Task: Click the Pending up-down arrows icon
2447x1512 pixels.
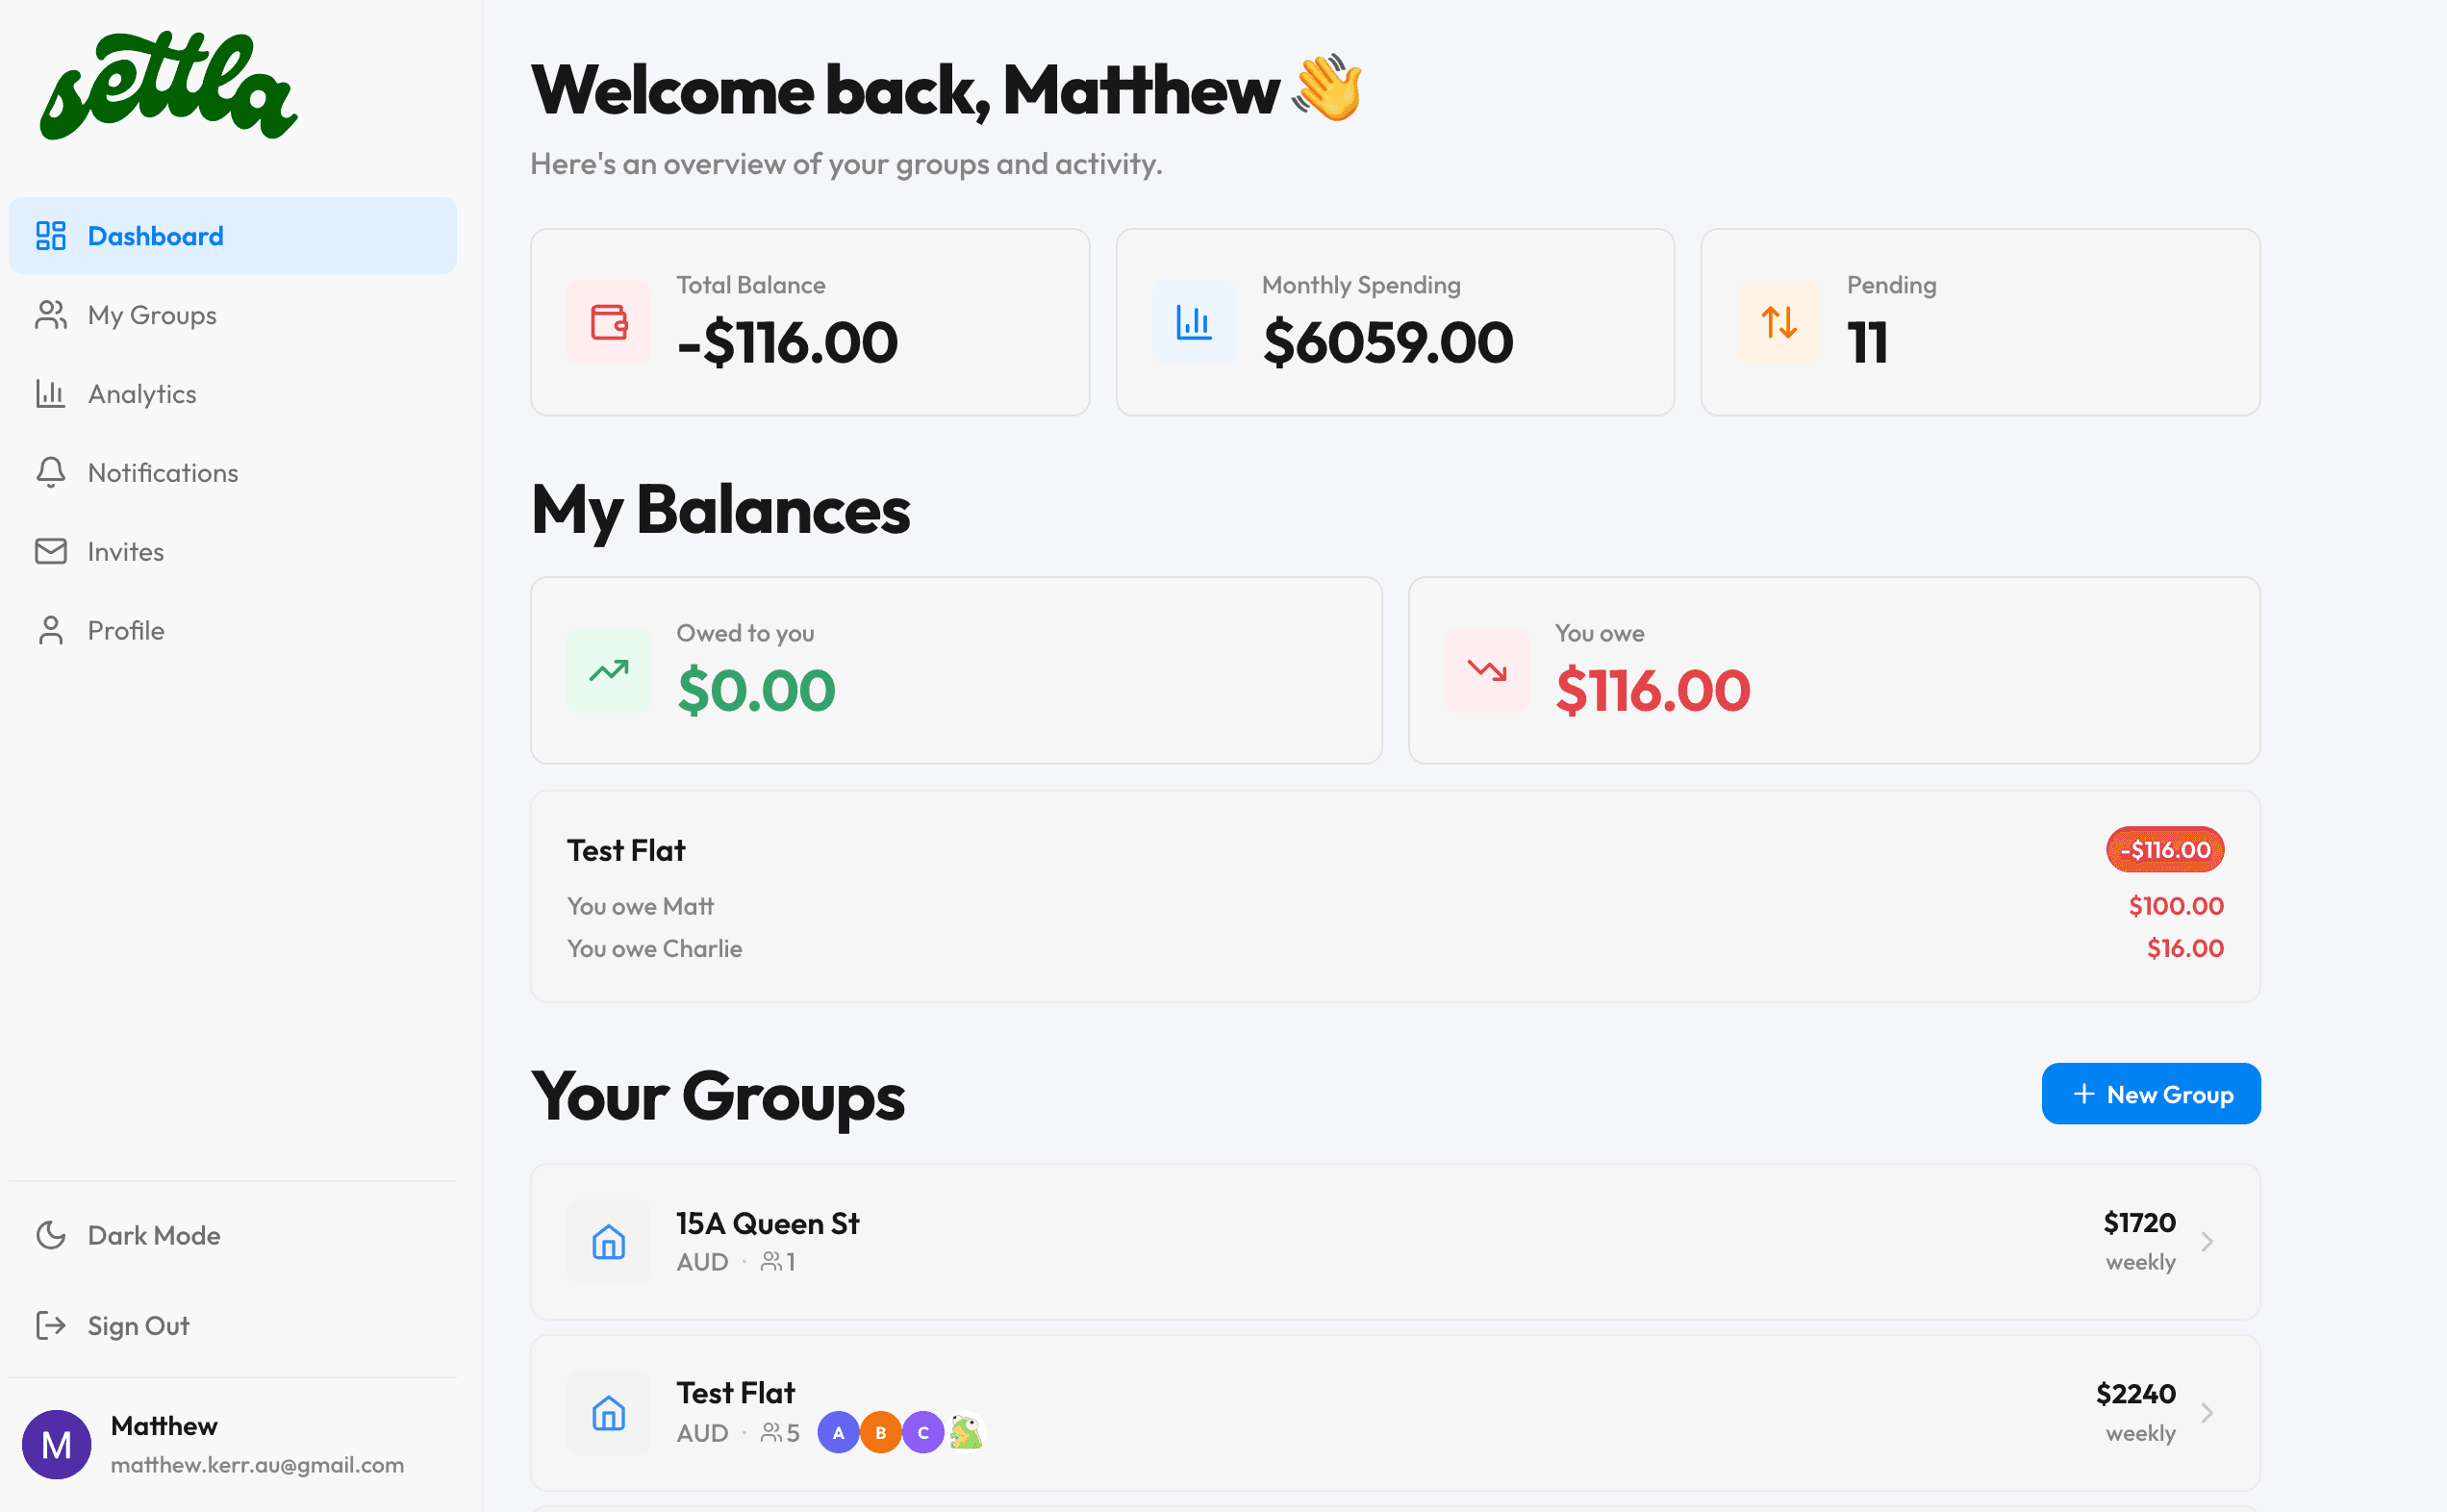Action: coord(1779,322)
